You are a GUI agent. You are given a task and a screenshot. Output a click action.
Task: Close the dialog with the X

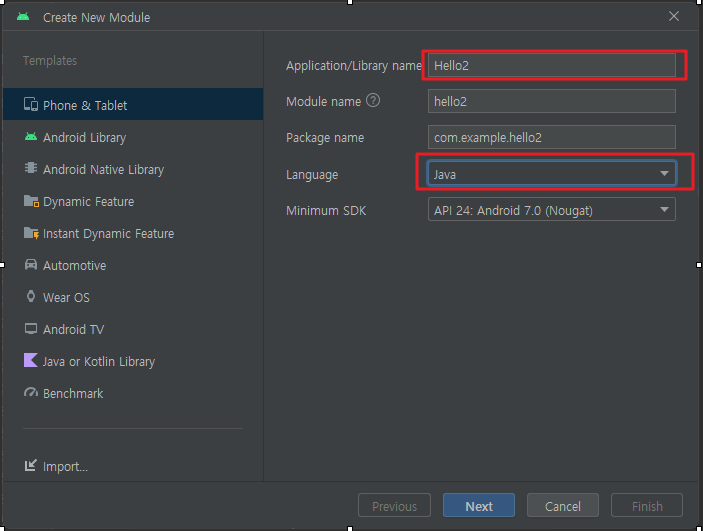pos(673,17)
